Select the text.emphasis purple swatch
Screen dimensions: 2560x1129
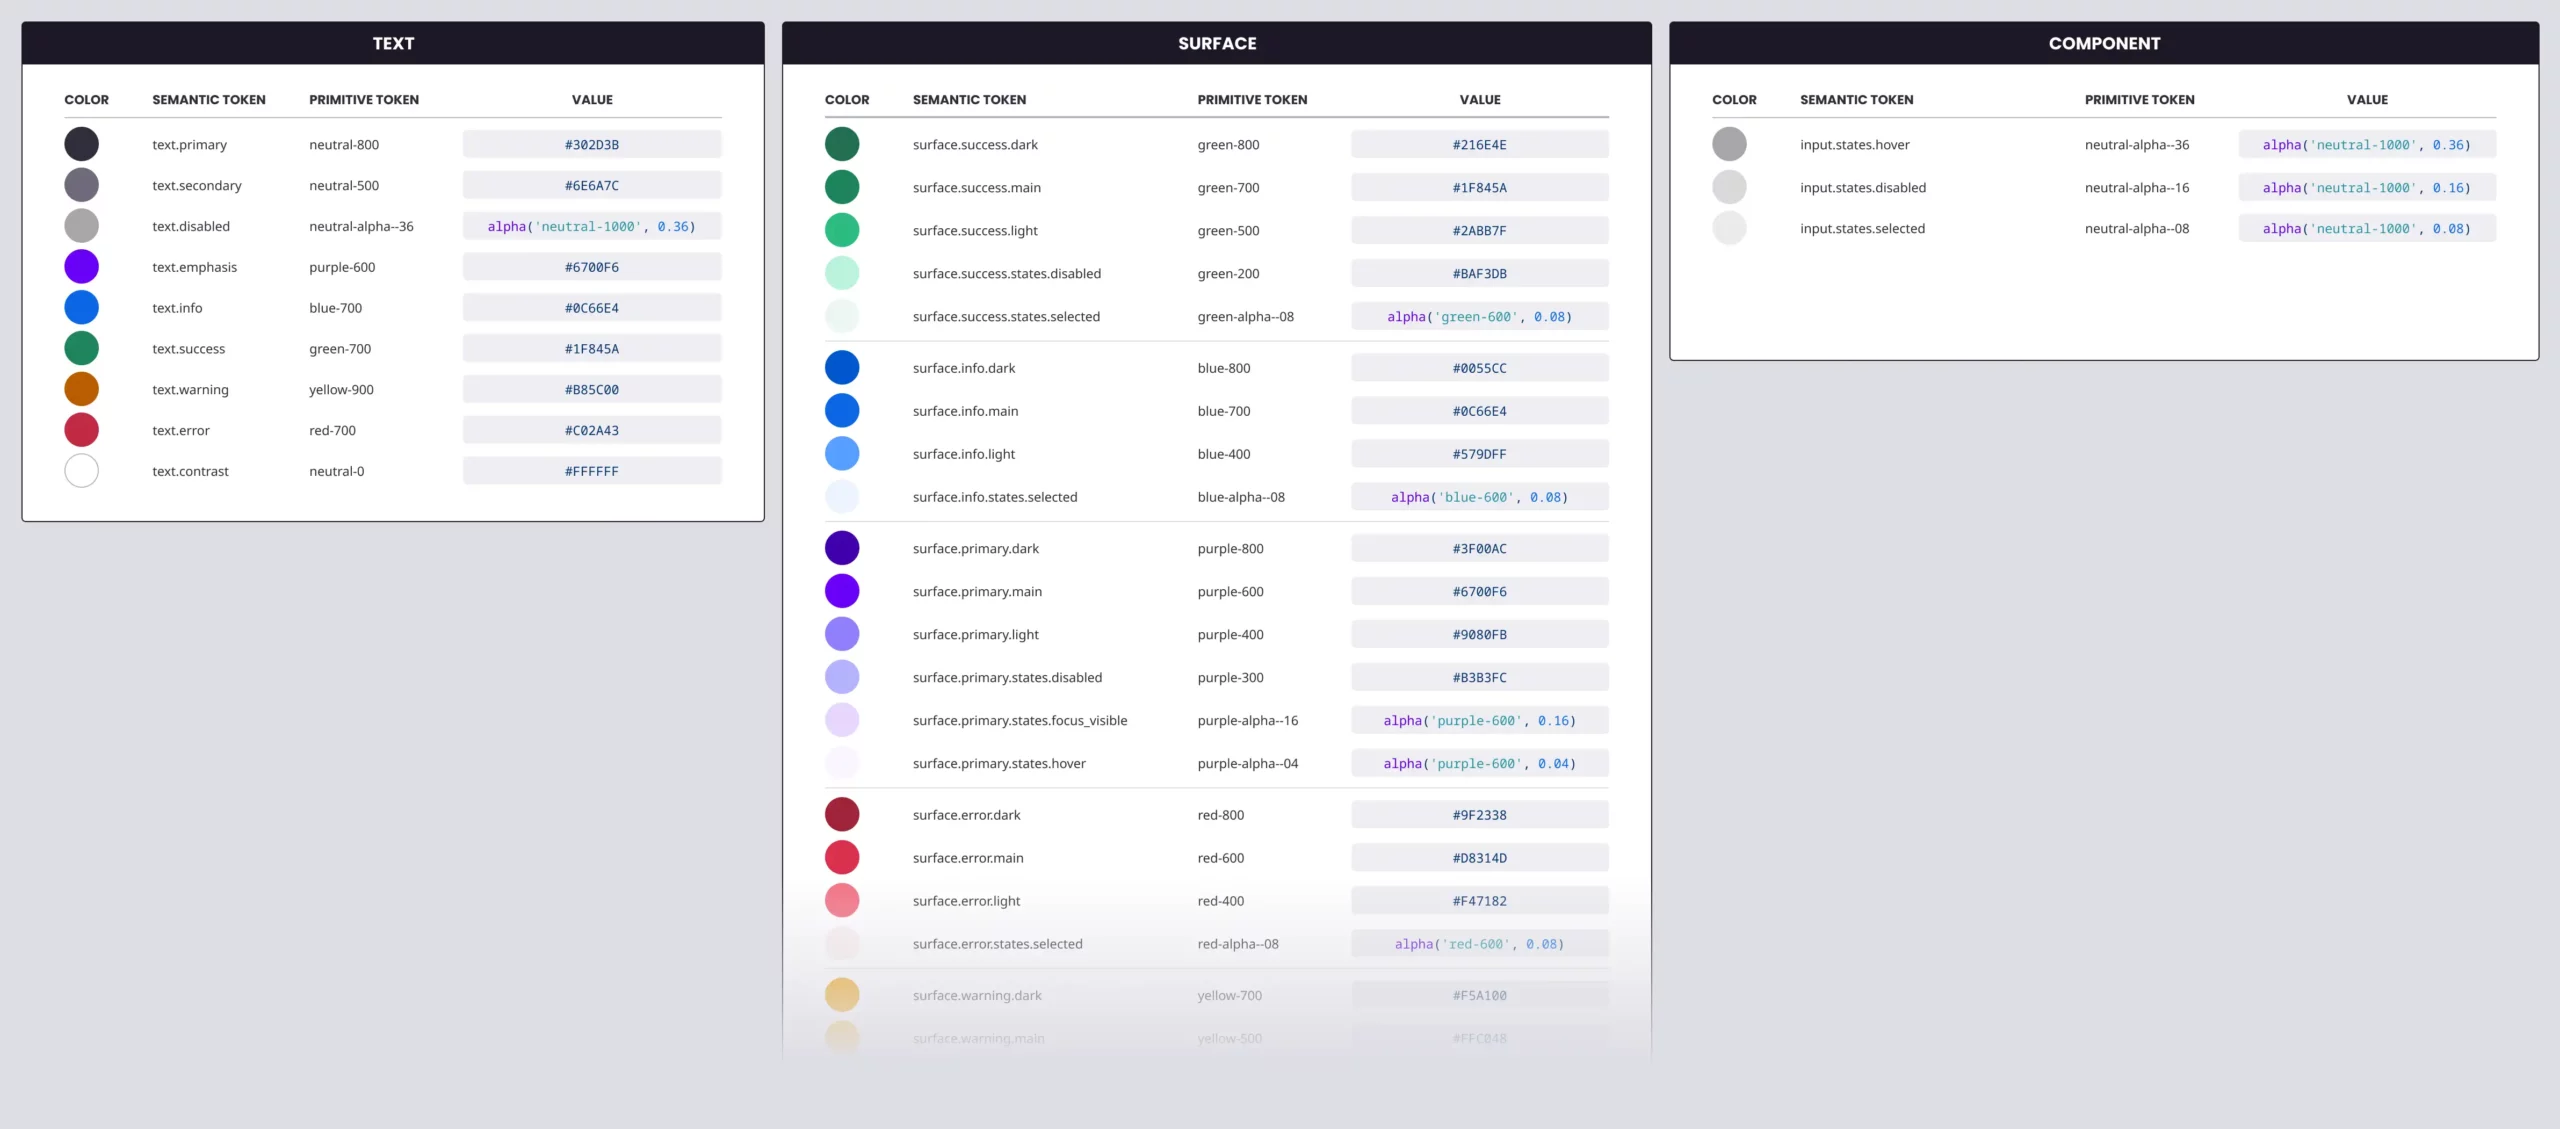tap(81, 267)
